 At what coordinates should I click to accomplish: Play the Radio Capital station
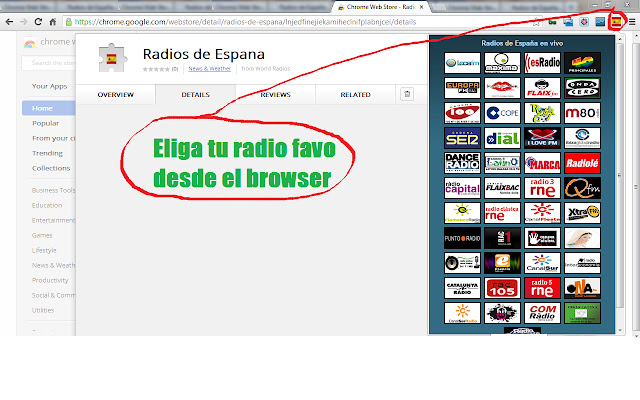(x=462, y=188)
